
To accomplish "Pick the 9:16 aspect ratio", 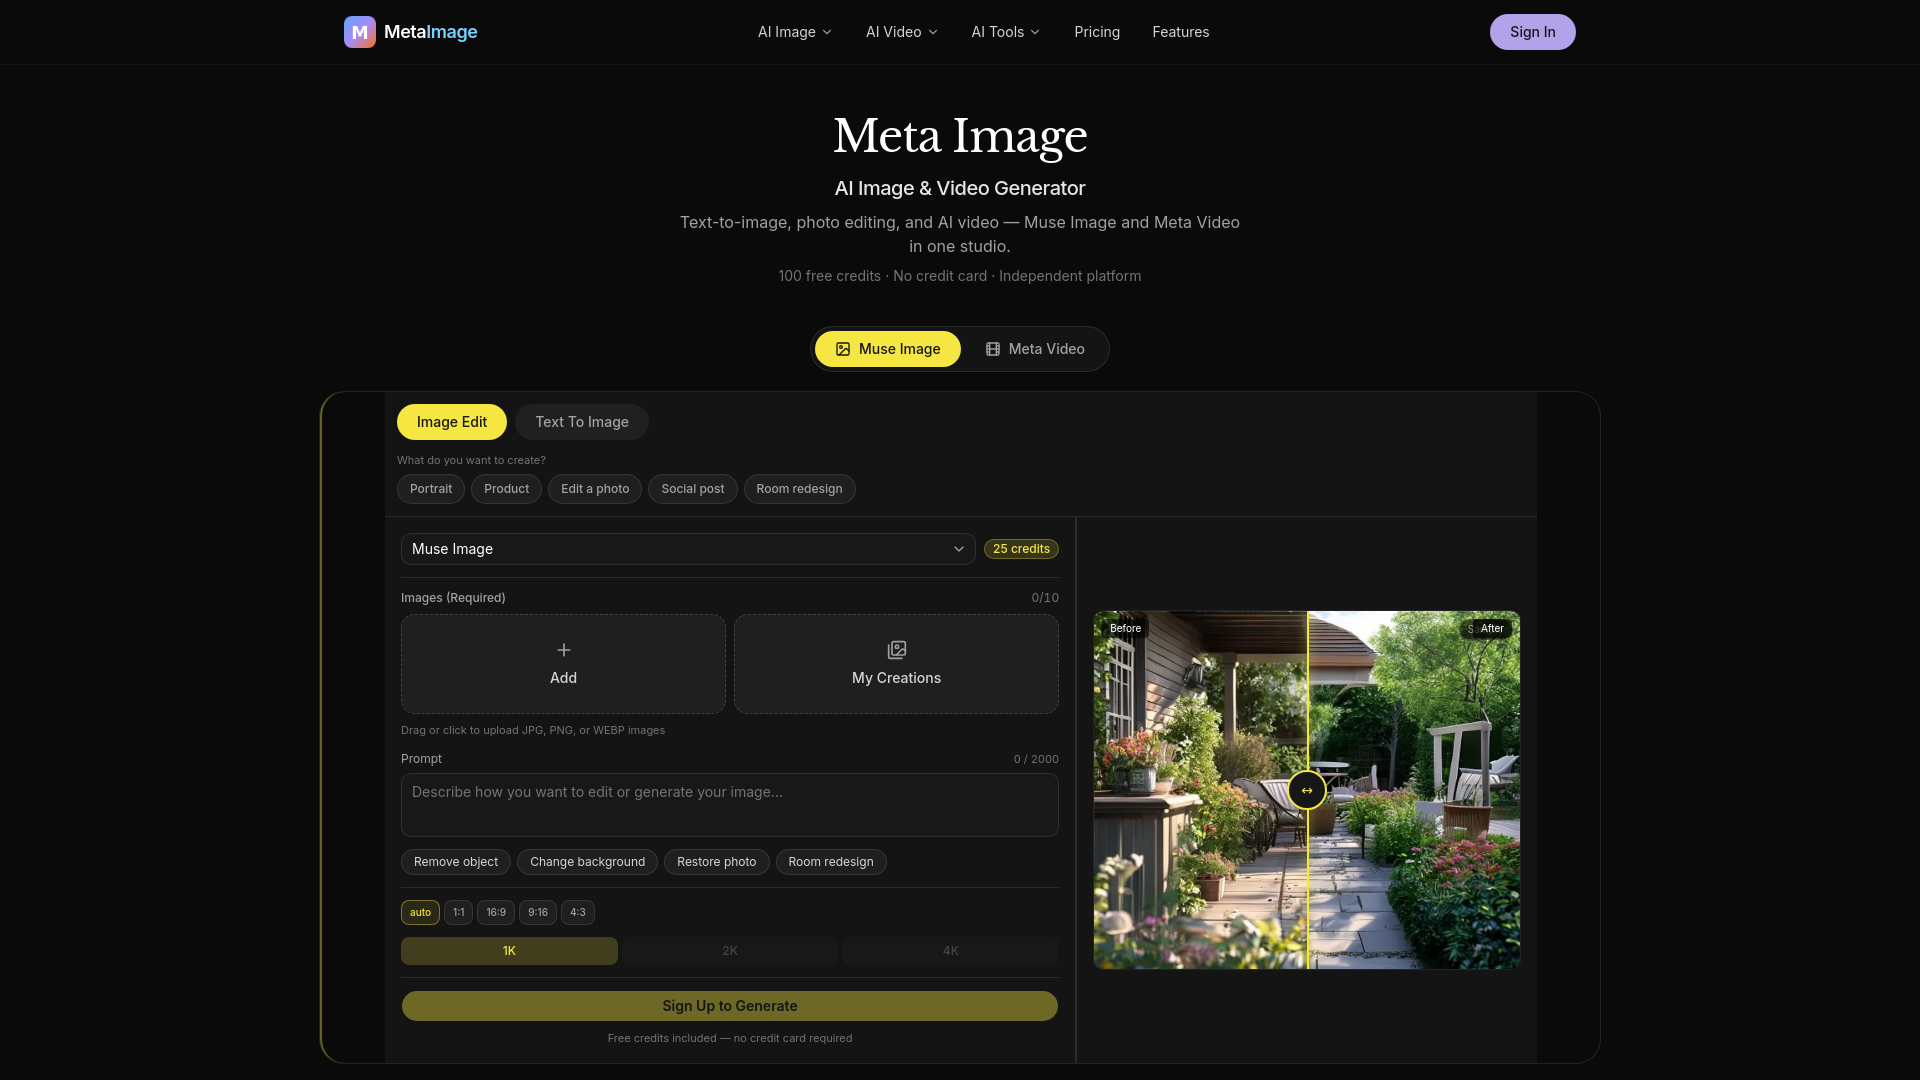I will [538, 912].
